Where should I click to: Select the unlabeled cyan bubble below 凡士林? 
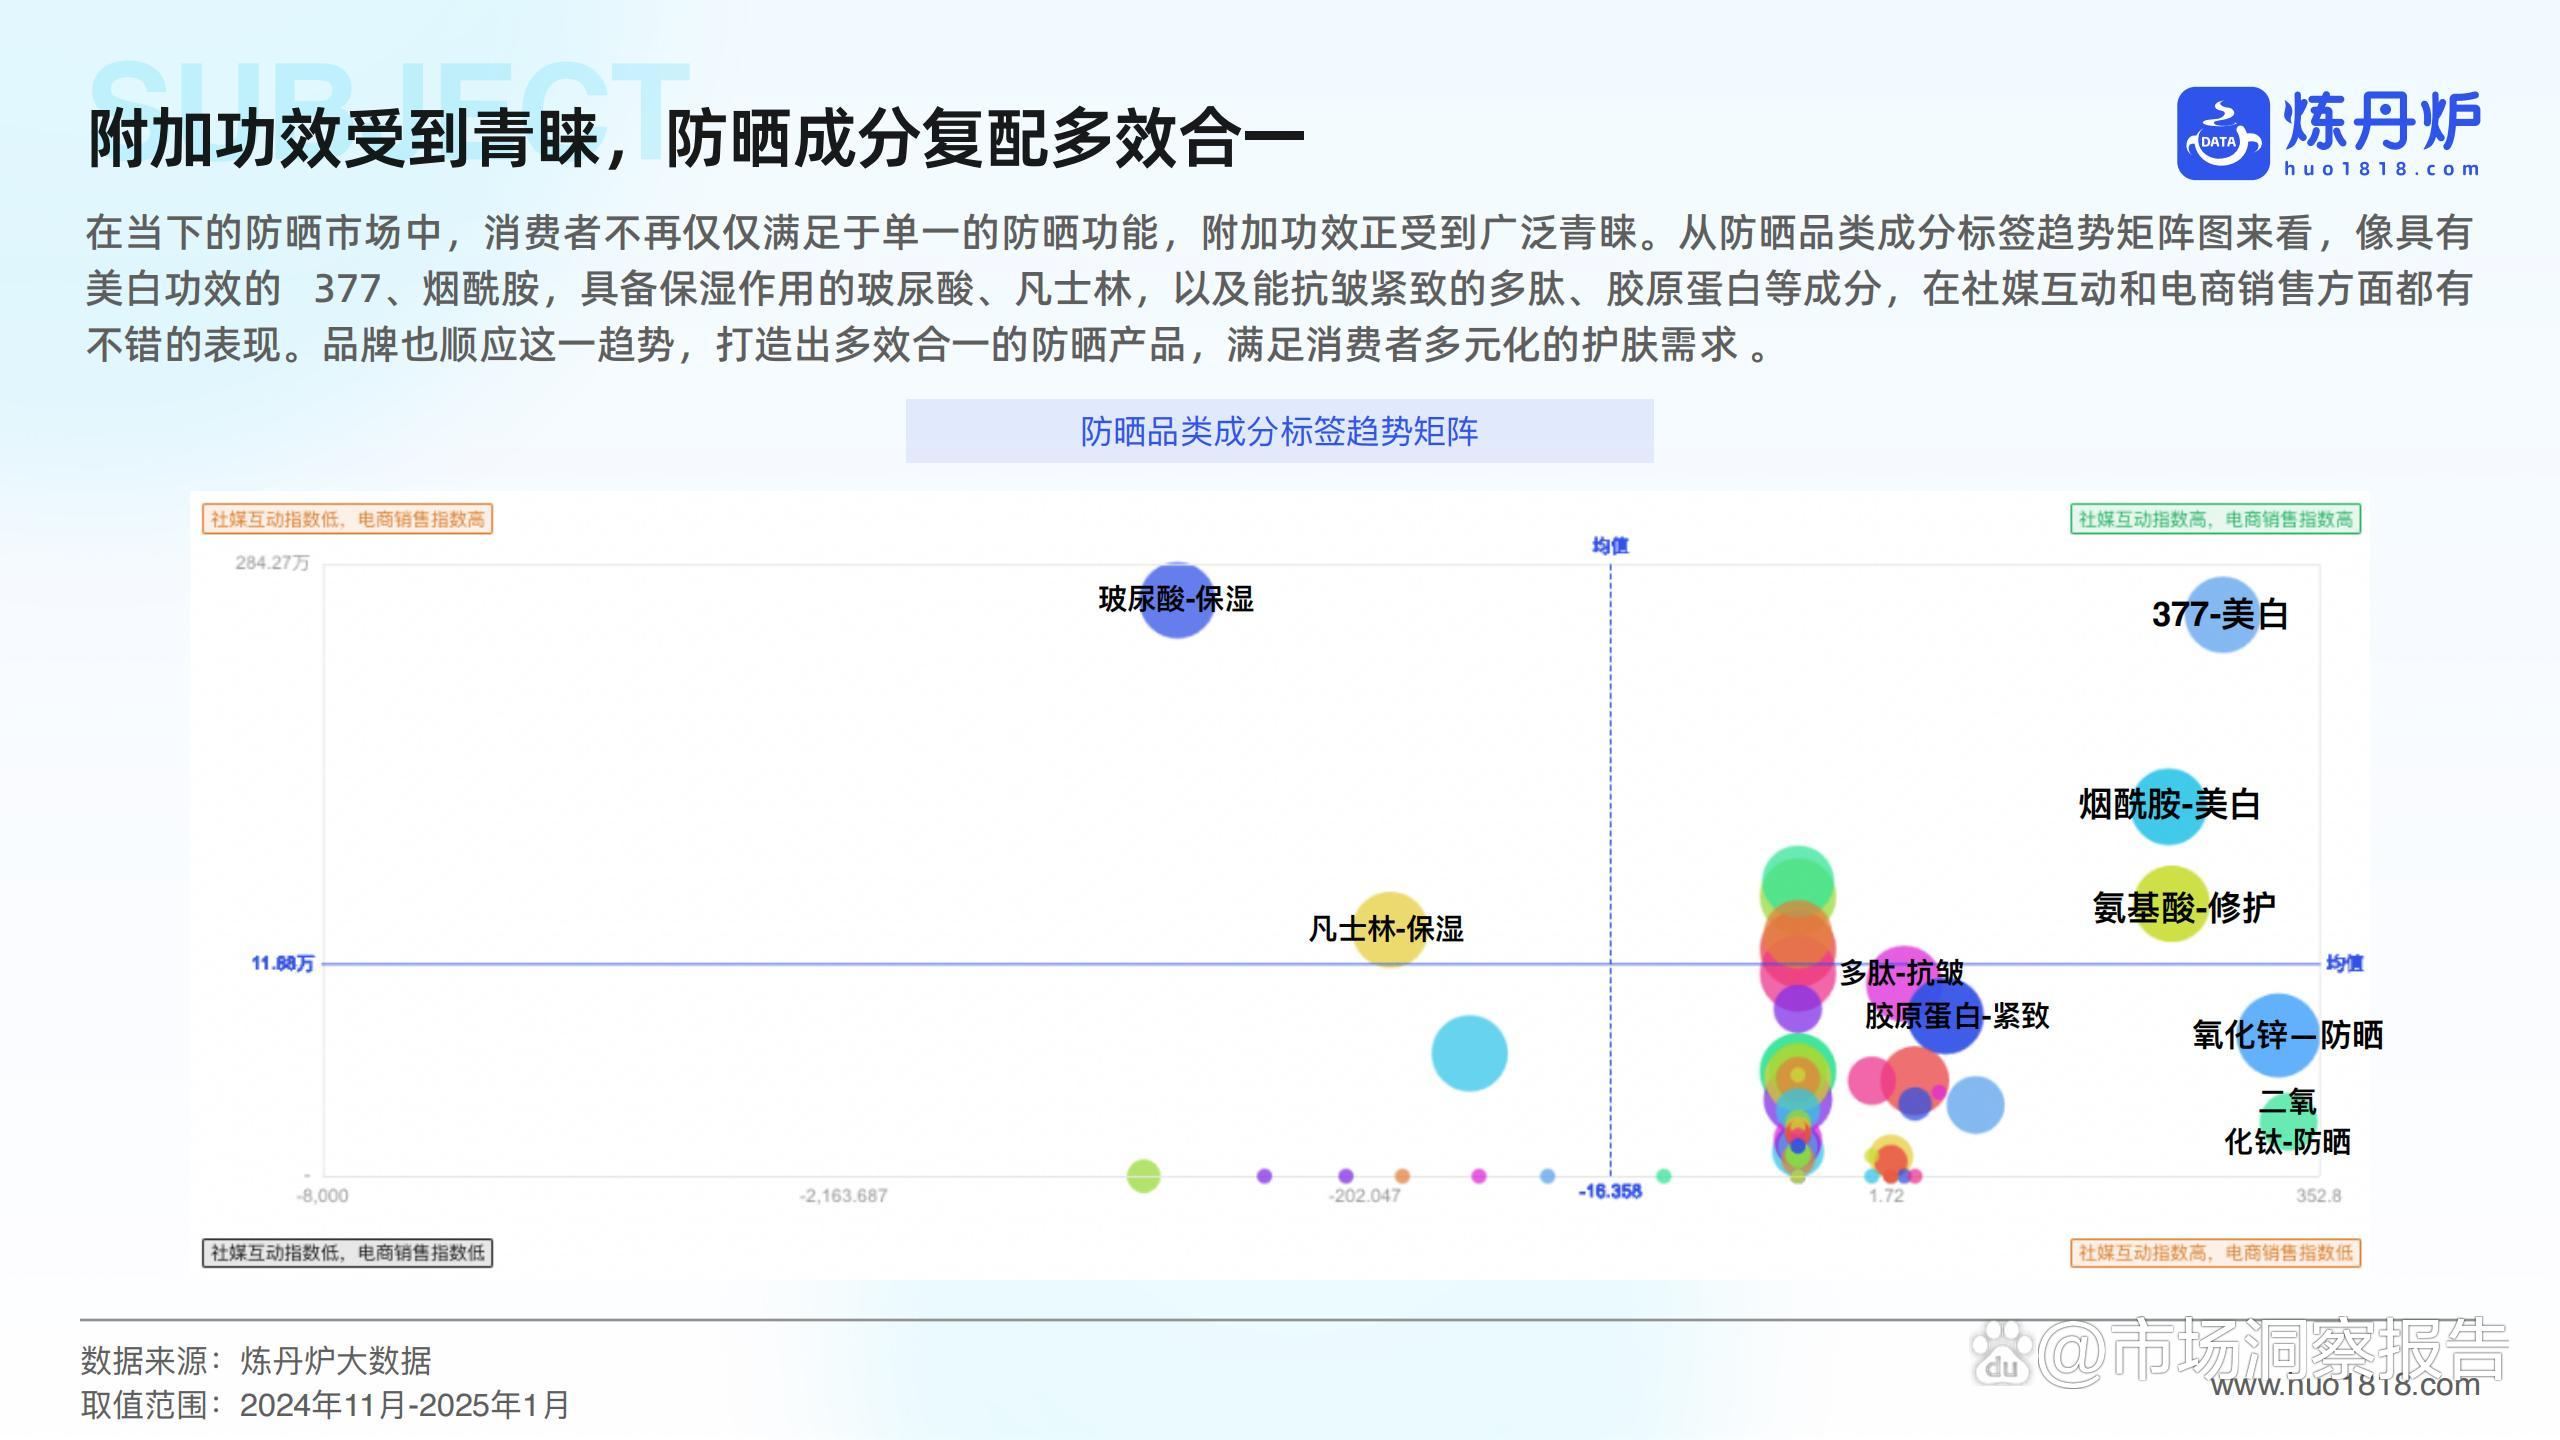click(x=1469, y=1053)
